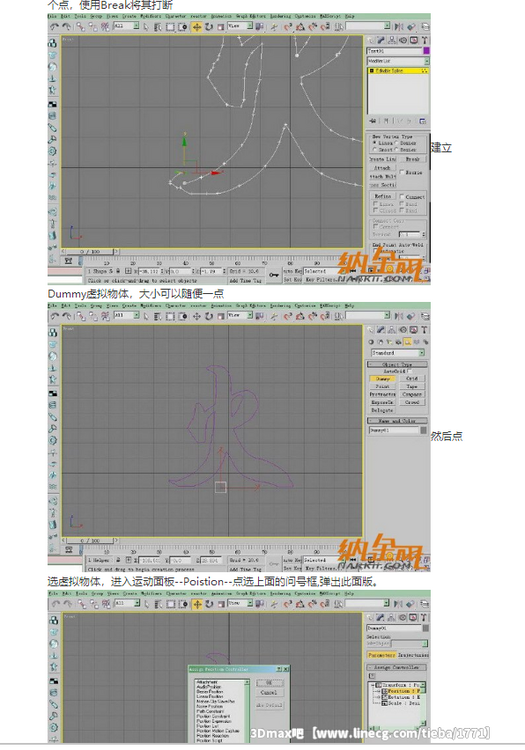Open the Modifiers menu in Editable Spline screenshot
Image resolution: width=525 pixels, height=750 pixels.
150,16
